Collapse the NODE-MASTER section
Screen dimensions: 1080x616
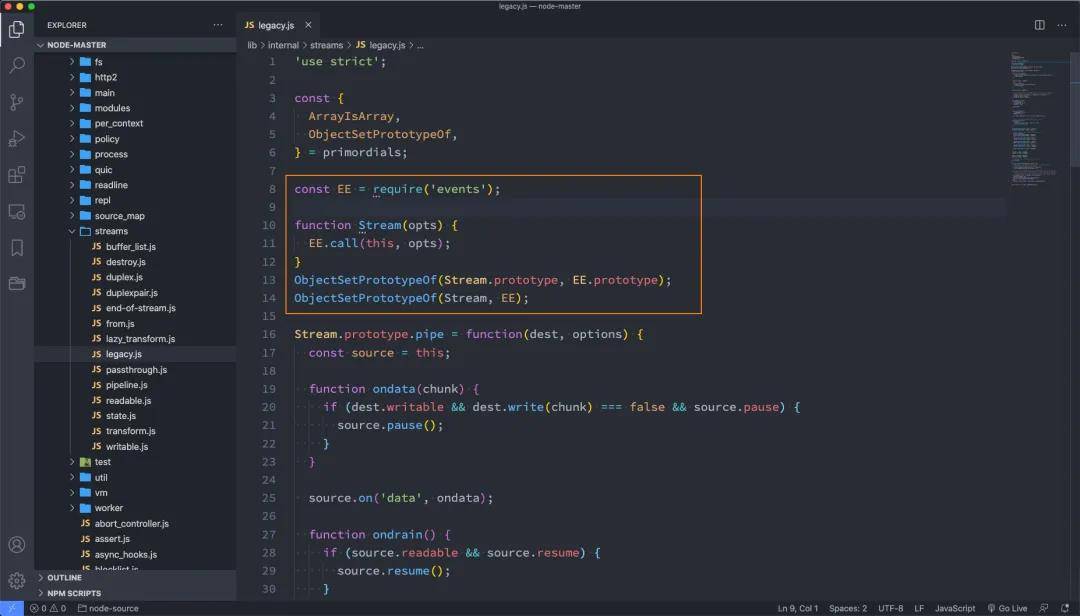click(135, 45)
